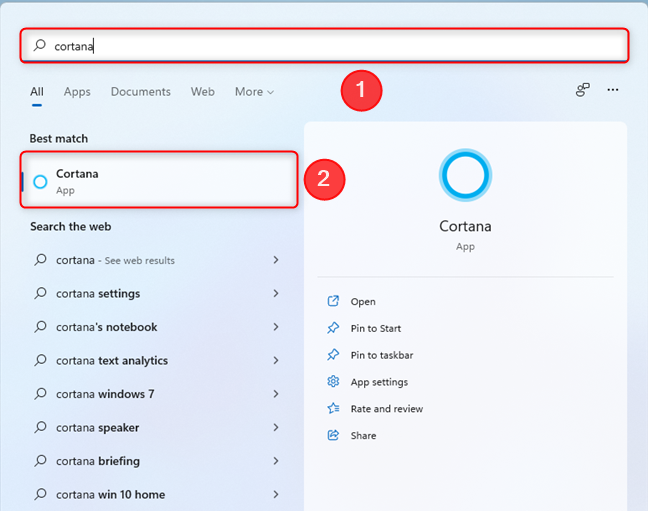
Task: Open Cortana App best match result
Action: tap(159, 180)
